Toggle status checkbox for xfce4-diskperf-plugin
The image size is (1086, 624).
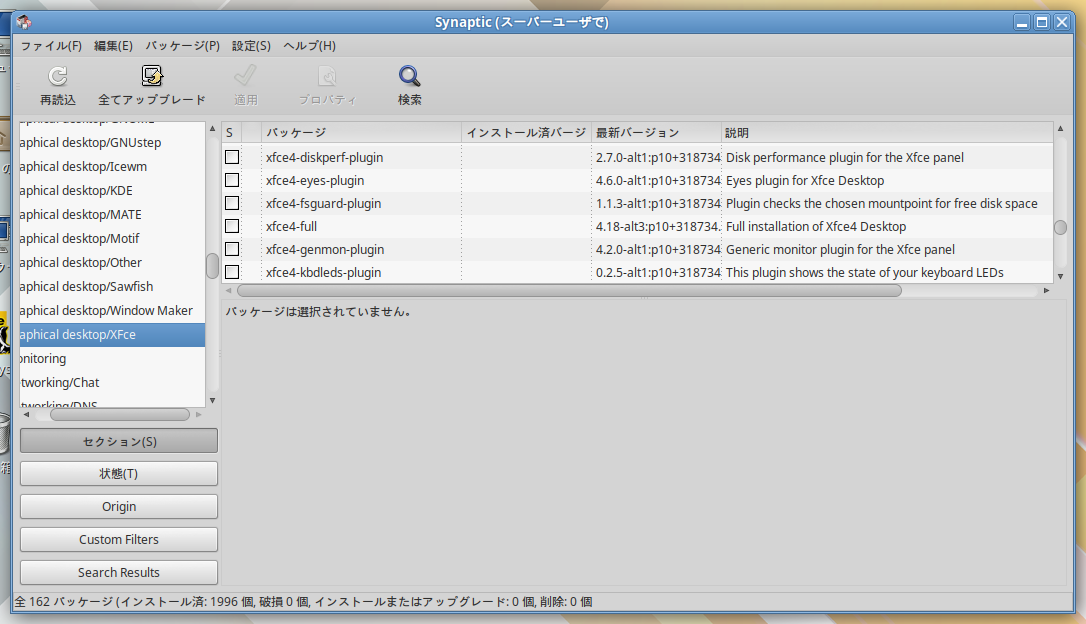click(x=232, y=157)
